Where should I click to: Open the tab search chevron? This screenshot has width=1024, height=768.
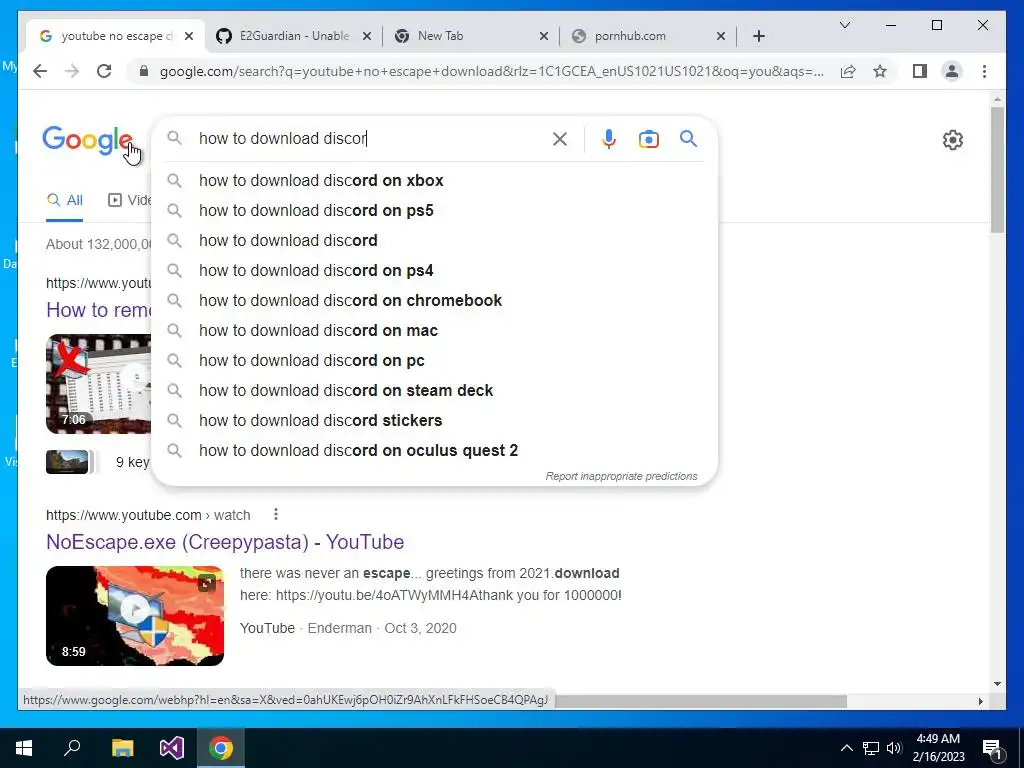point(845,25)
